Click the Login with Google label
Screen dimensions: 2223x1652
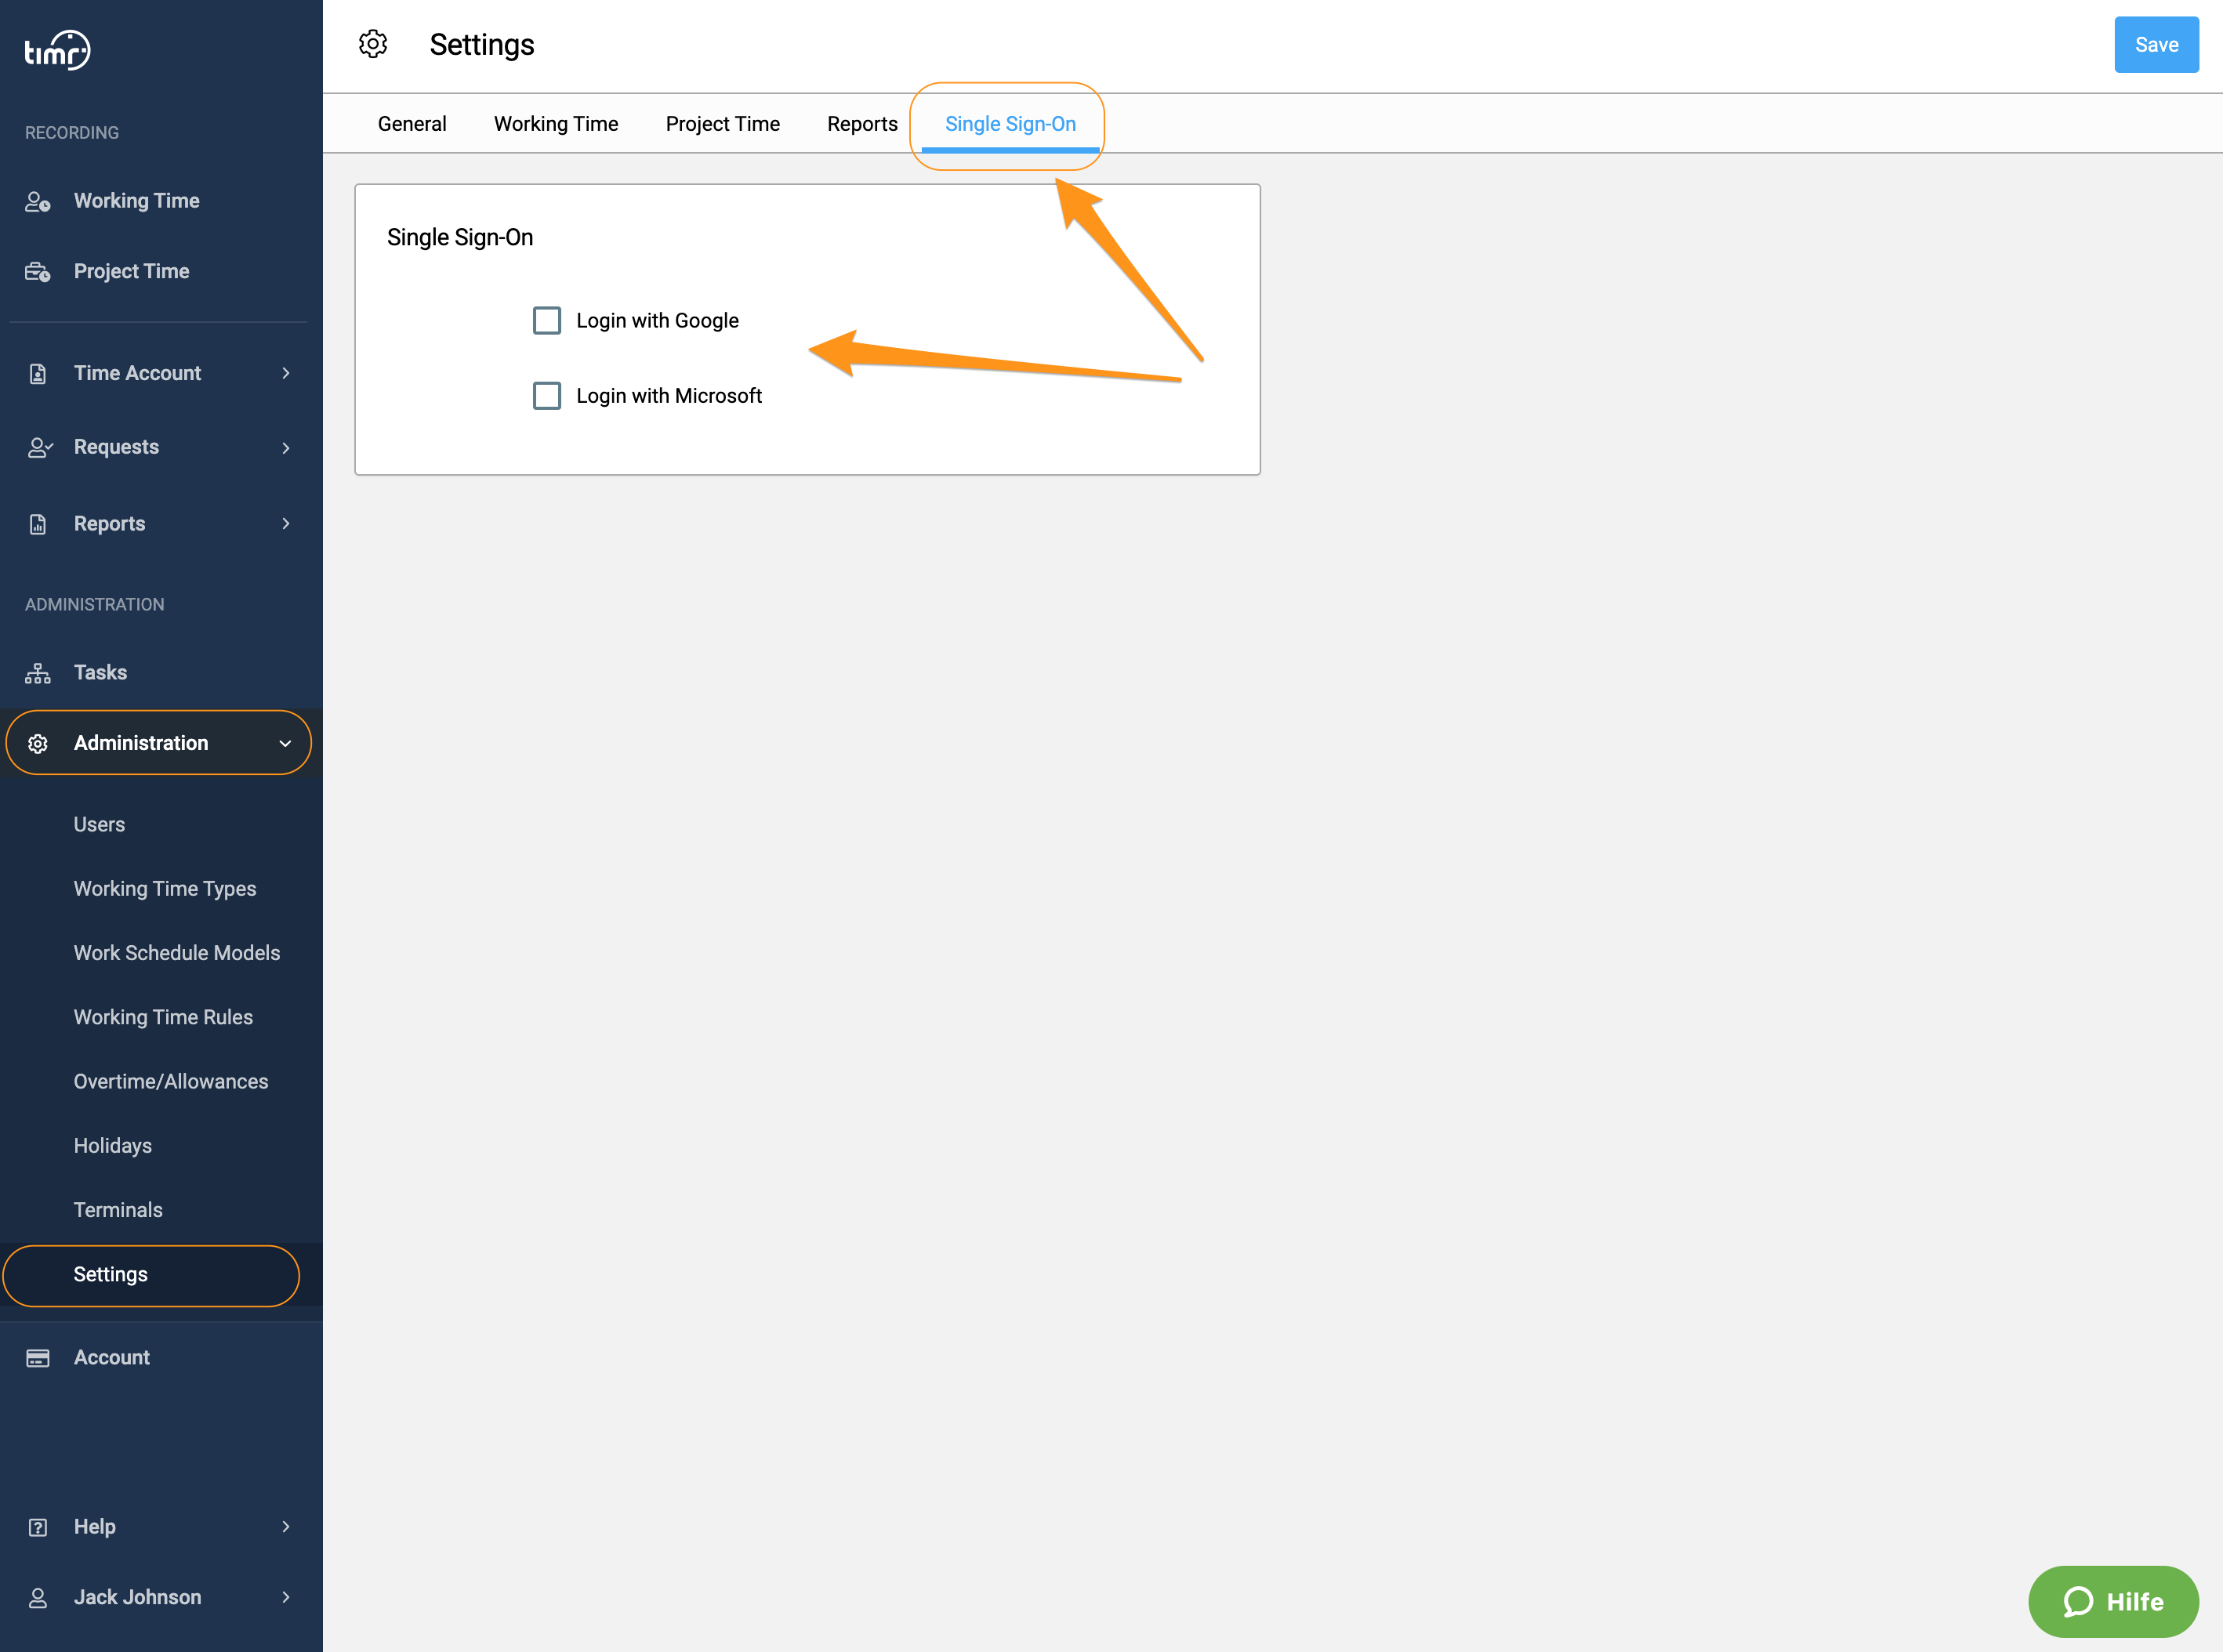[657, 321]
